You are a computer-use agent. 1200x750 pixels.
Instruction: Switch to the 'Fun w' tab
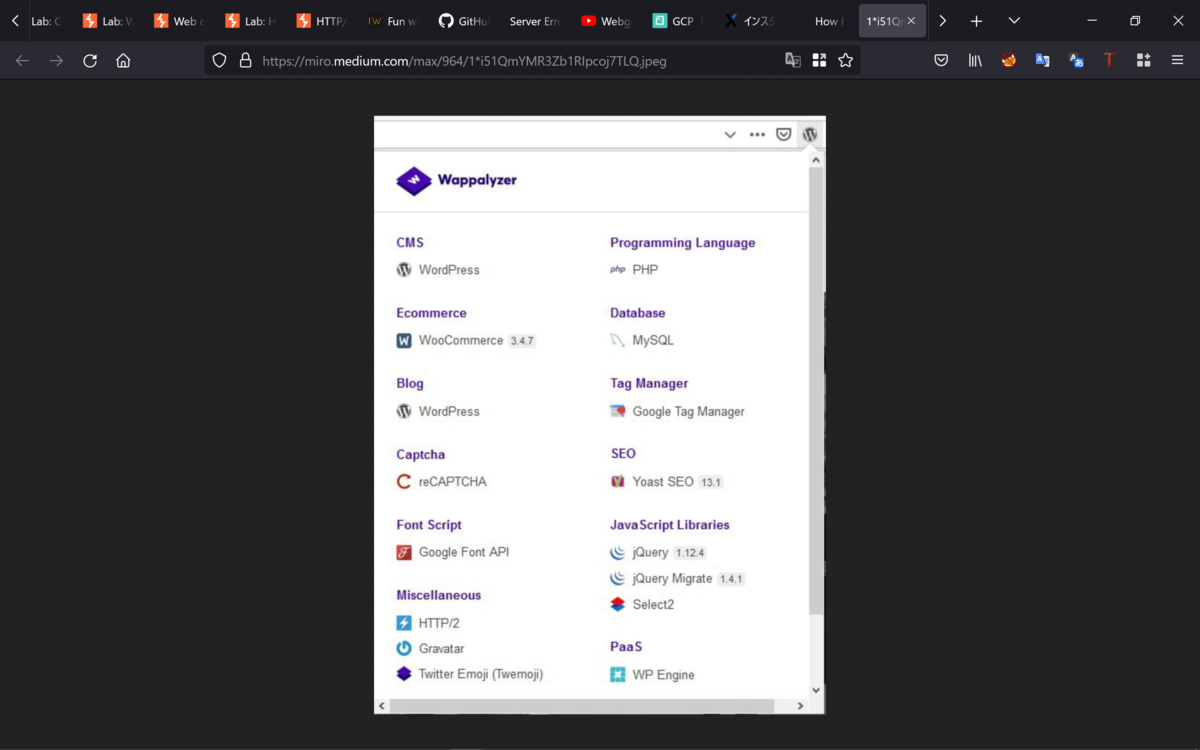coord(393,21)
